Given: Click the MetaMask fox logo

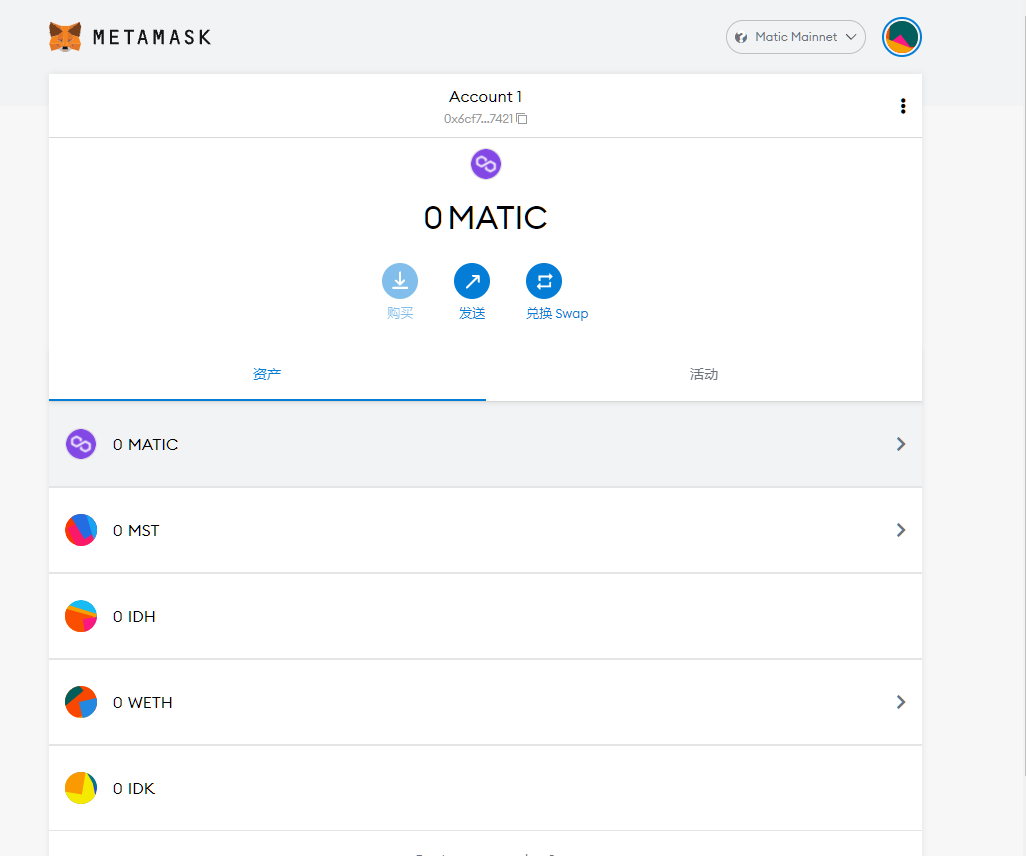Looking at the screenshot, I should [65, 37].
